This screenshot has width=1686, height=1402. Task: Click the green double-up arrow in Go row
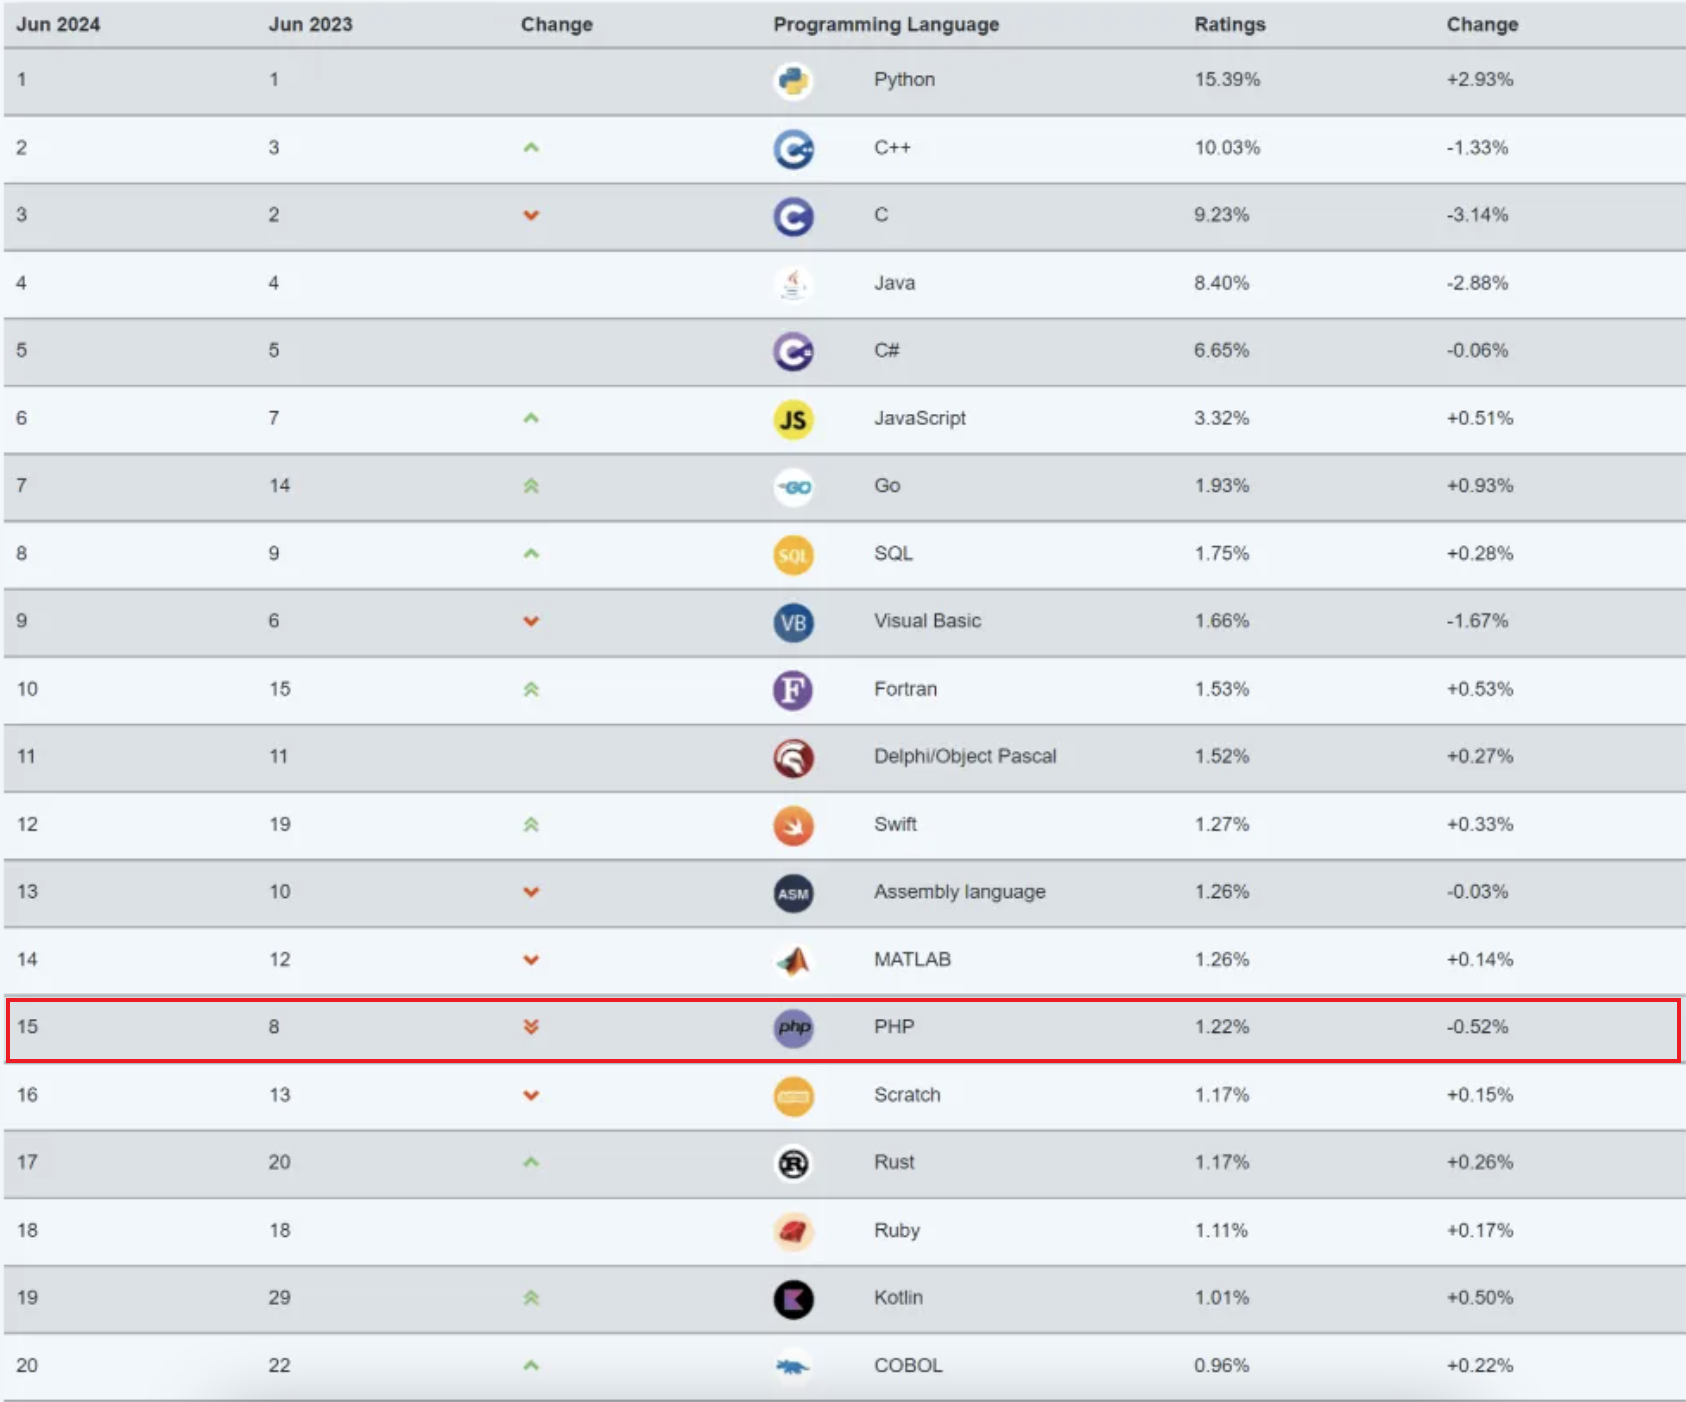[x=531, y=486]
